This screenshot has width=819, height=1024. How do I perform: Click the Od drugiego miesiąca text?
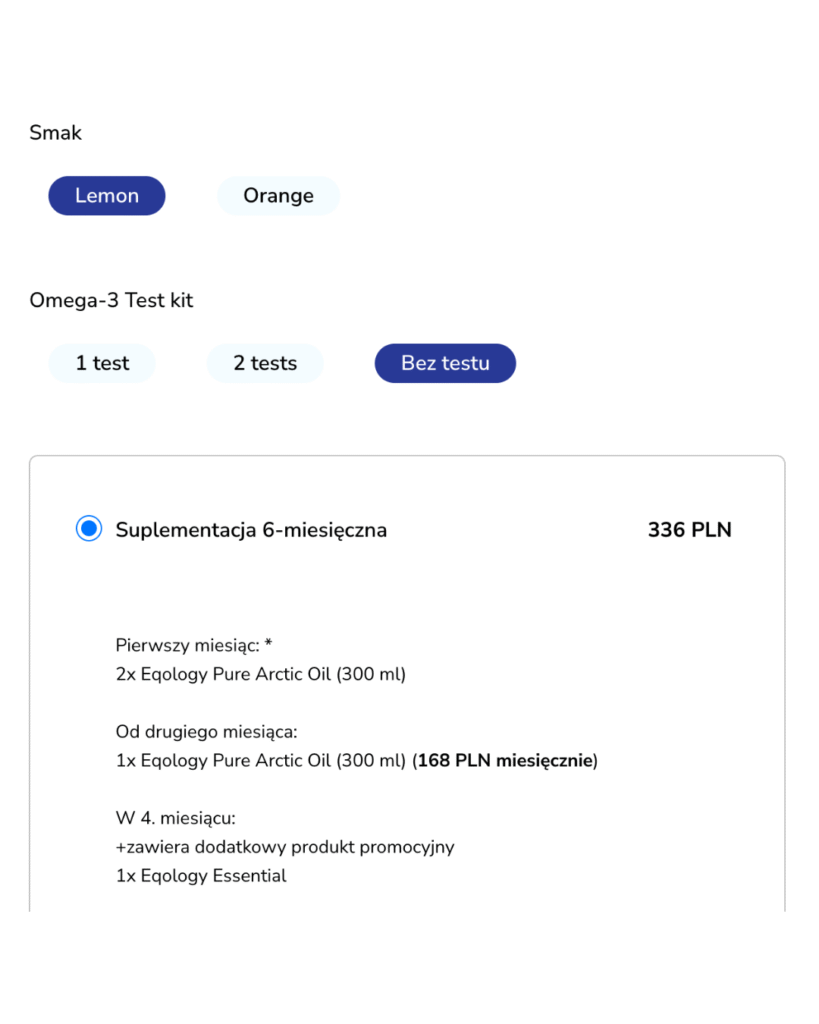click(x=207, y=732)
